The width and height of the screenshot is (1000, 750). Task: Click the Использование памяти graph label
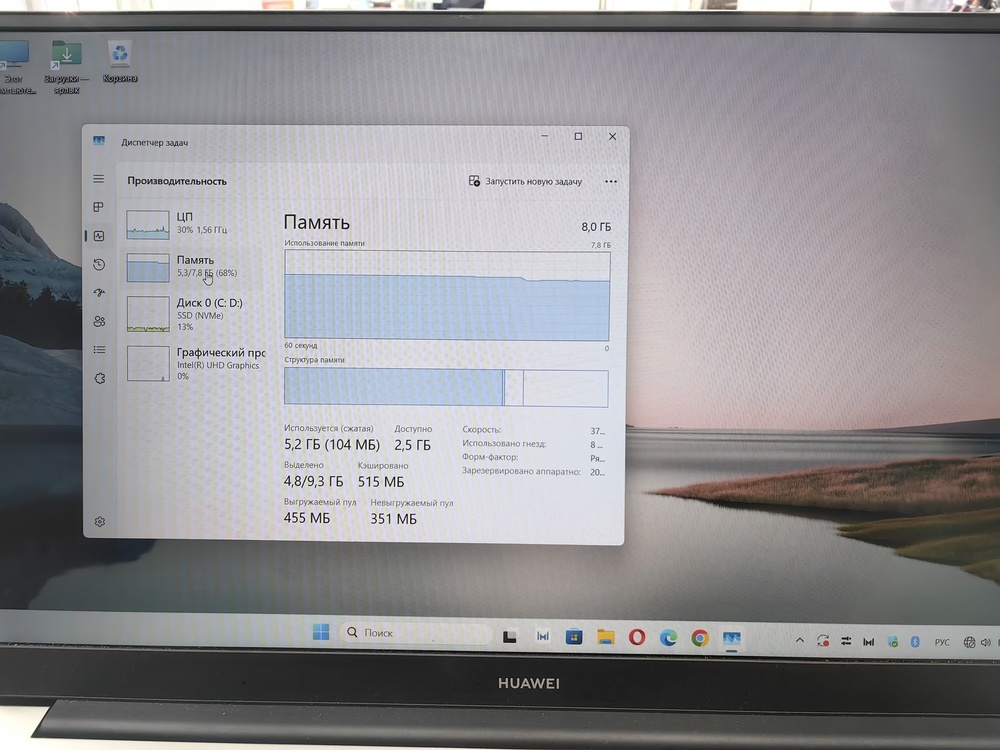point(325,243)
